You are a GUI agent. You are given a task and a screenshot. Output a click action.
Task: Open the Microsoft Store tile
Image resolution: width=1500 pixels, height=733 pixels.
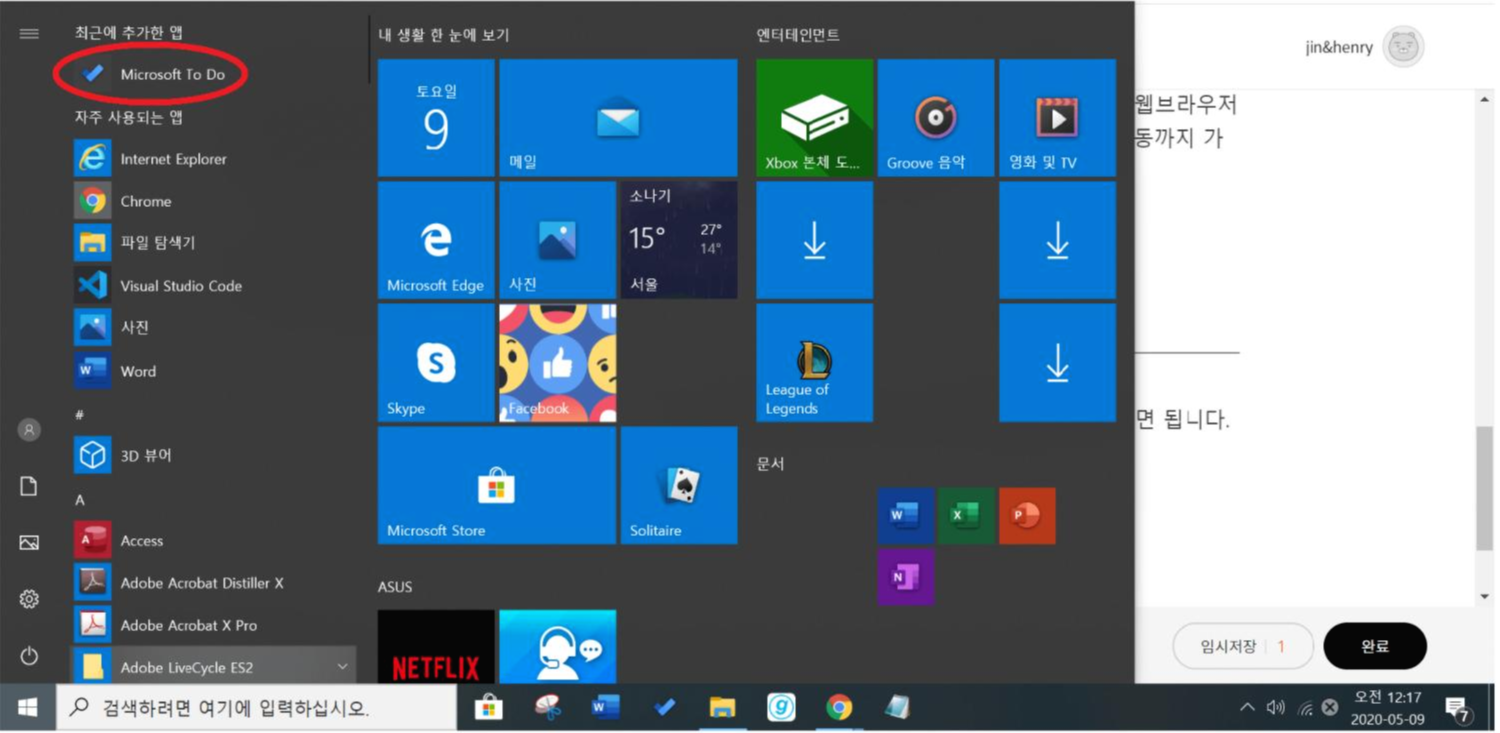pyautogui.click(x=497, y=485)
